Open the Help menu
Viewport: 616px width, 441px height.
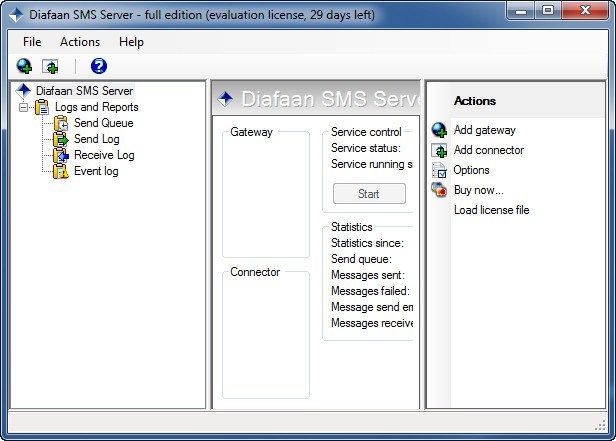[131, 42]
